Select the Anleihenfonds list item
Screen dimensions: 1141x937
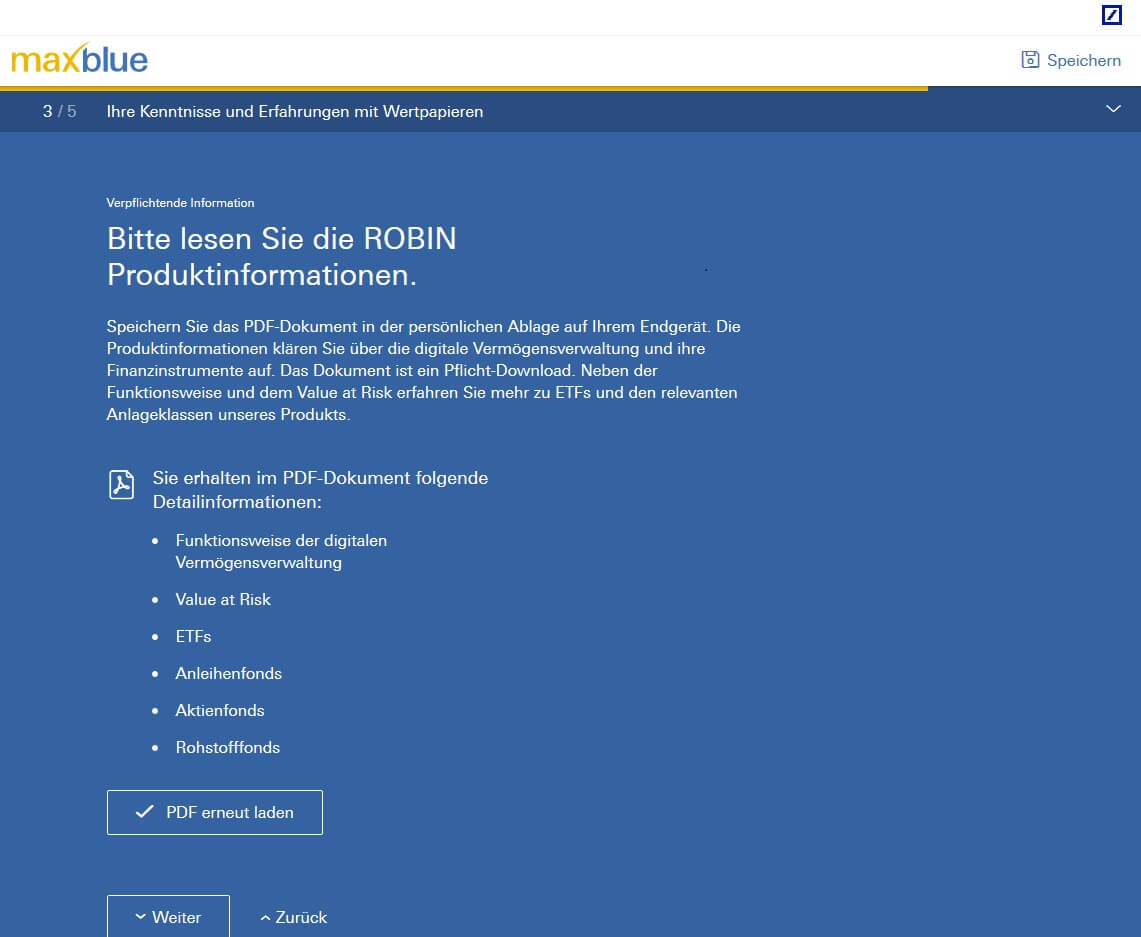(x=228, y=674)
